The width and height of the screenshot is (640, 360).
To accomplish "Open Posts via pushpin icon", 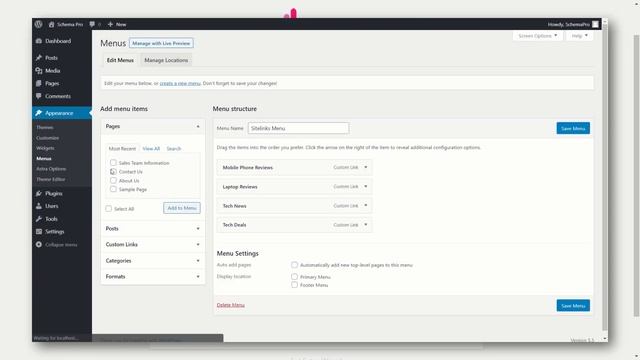I will point(39,58).
